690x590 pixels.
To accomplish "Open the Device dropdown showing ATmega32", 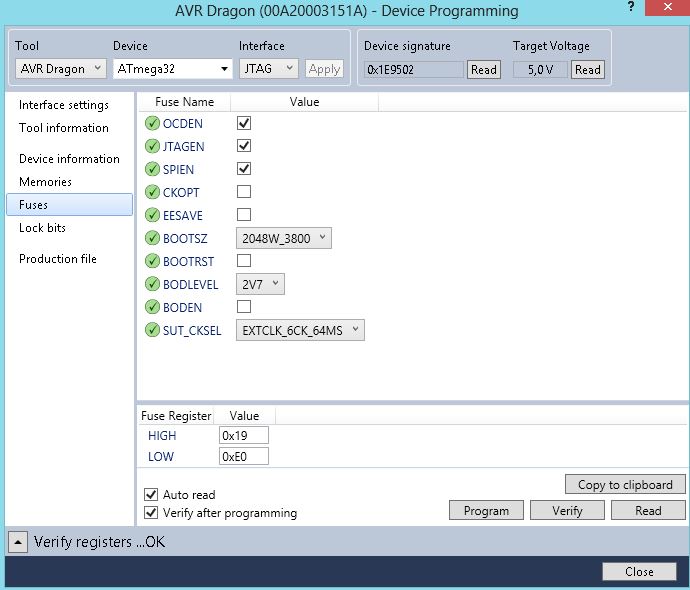I will click(172, 69).
